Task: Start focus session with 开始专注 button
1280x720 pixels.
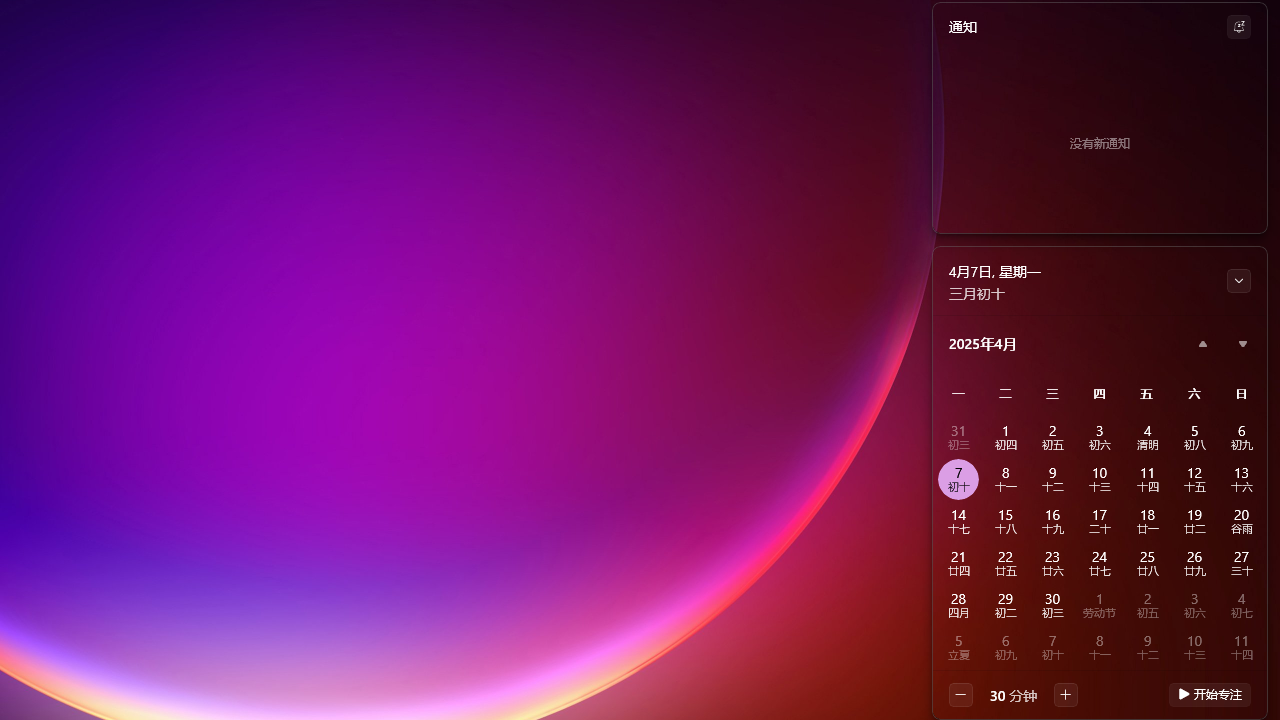Action: tap(1209, 695)
